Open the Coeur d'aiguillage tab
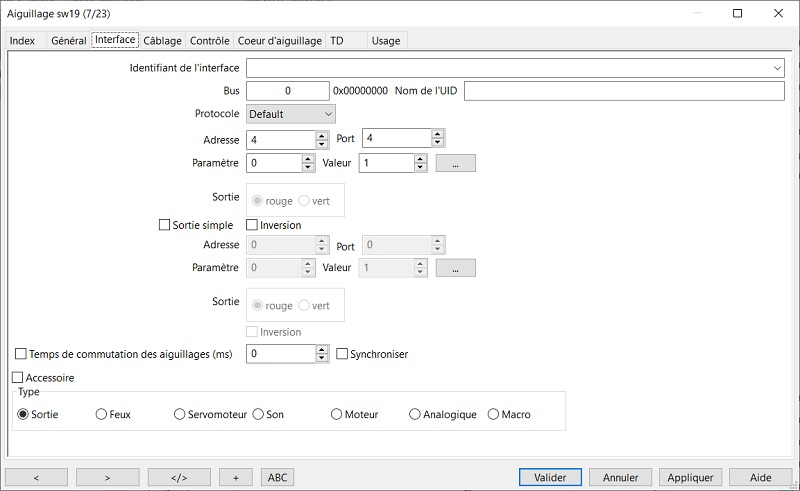 [280, 41]
